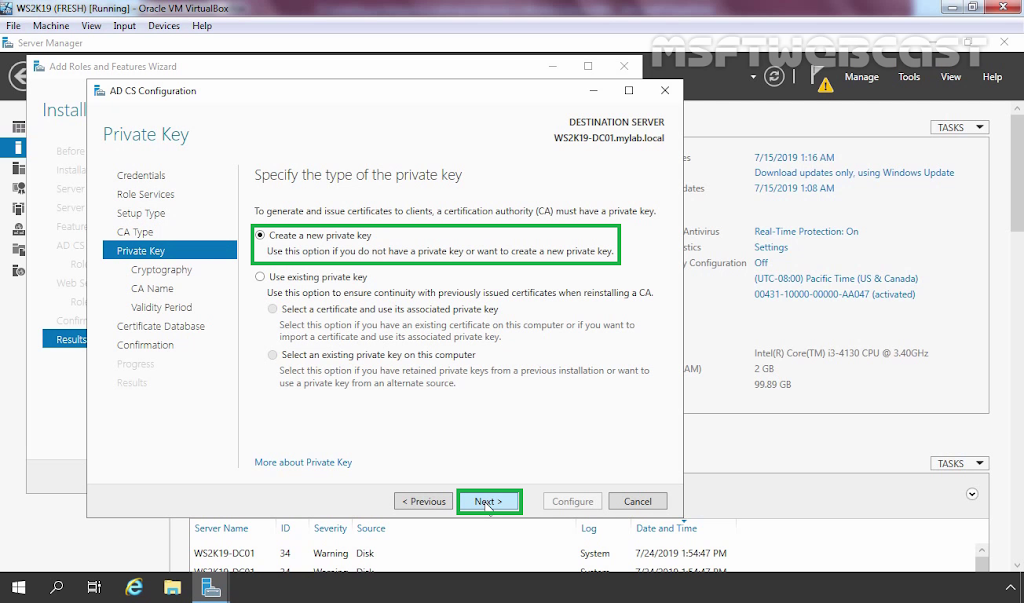Screen dimensions: 1024x603
Task: Click the Next button in AD CS Configuration
Action: pyautogui.click(x=489, y=502)
